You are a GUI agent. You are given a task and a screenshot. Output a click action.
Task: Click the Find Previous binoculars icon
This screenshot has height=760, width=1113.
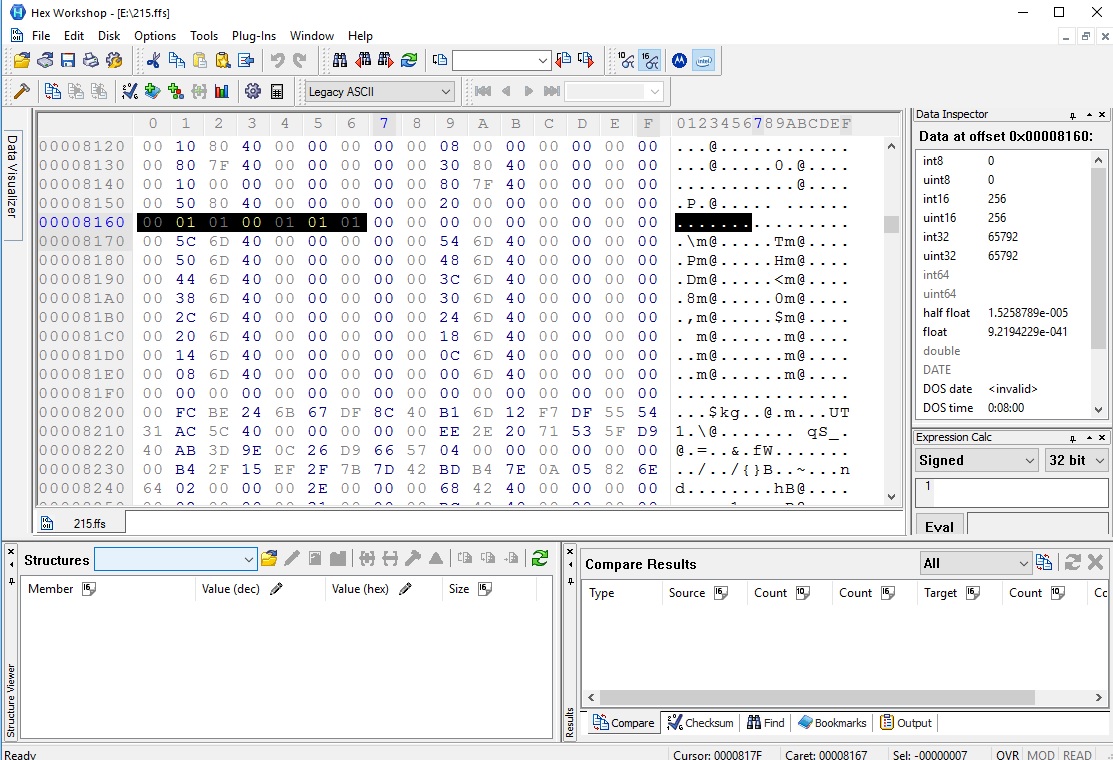click(x=363, y=60)
